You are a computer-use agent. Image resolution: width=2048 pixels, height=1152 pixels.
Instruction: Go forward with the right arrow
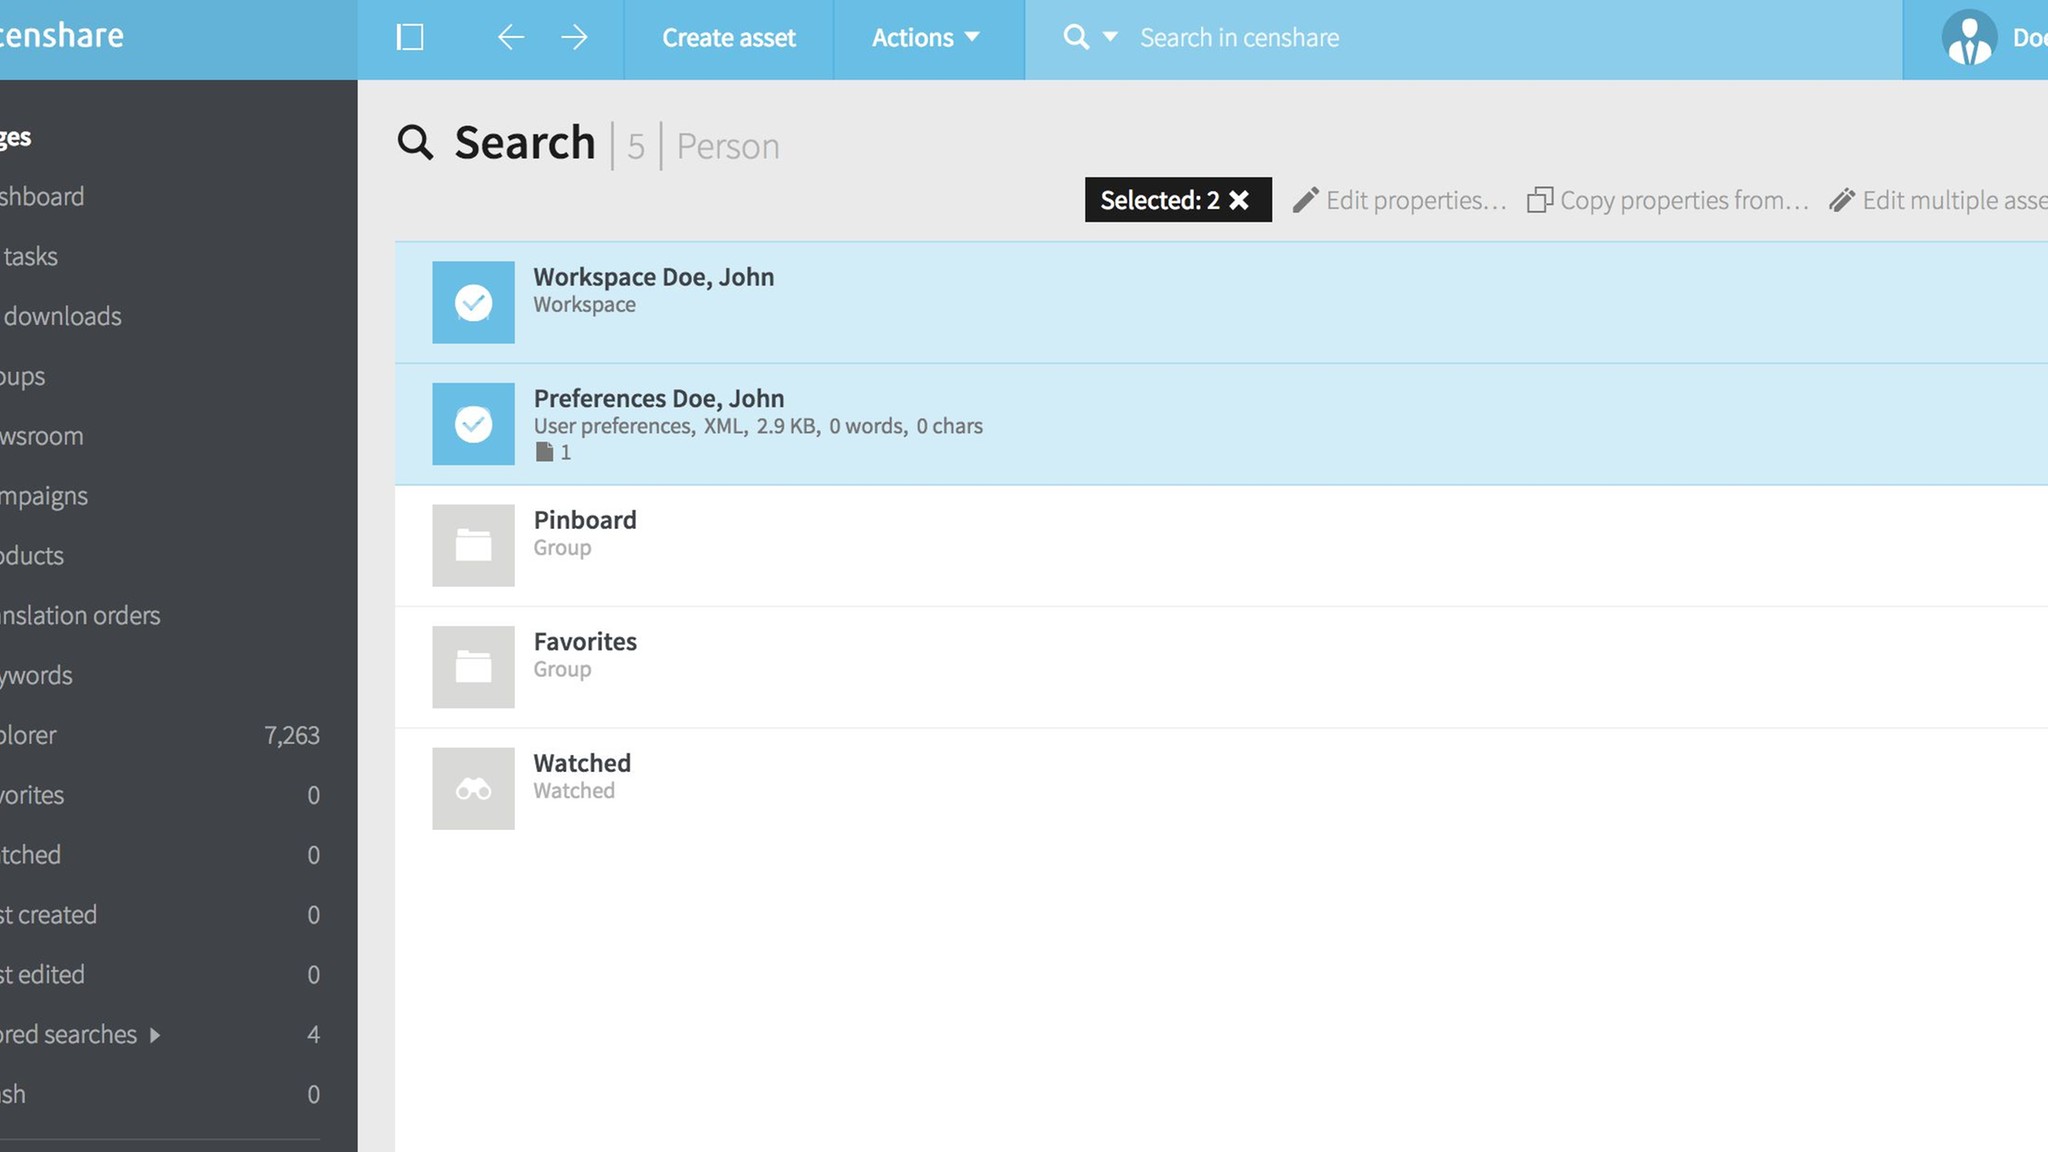pos(574,38)
